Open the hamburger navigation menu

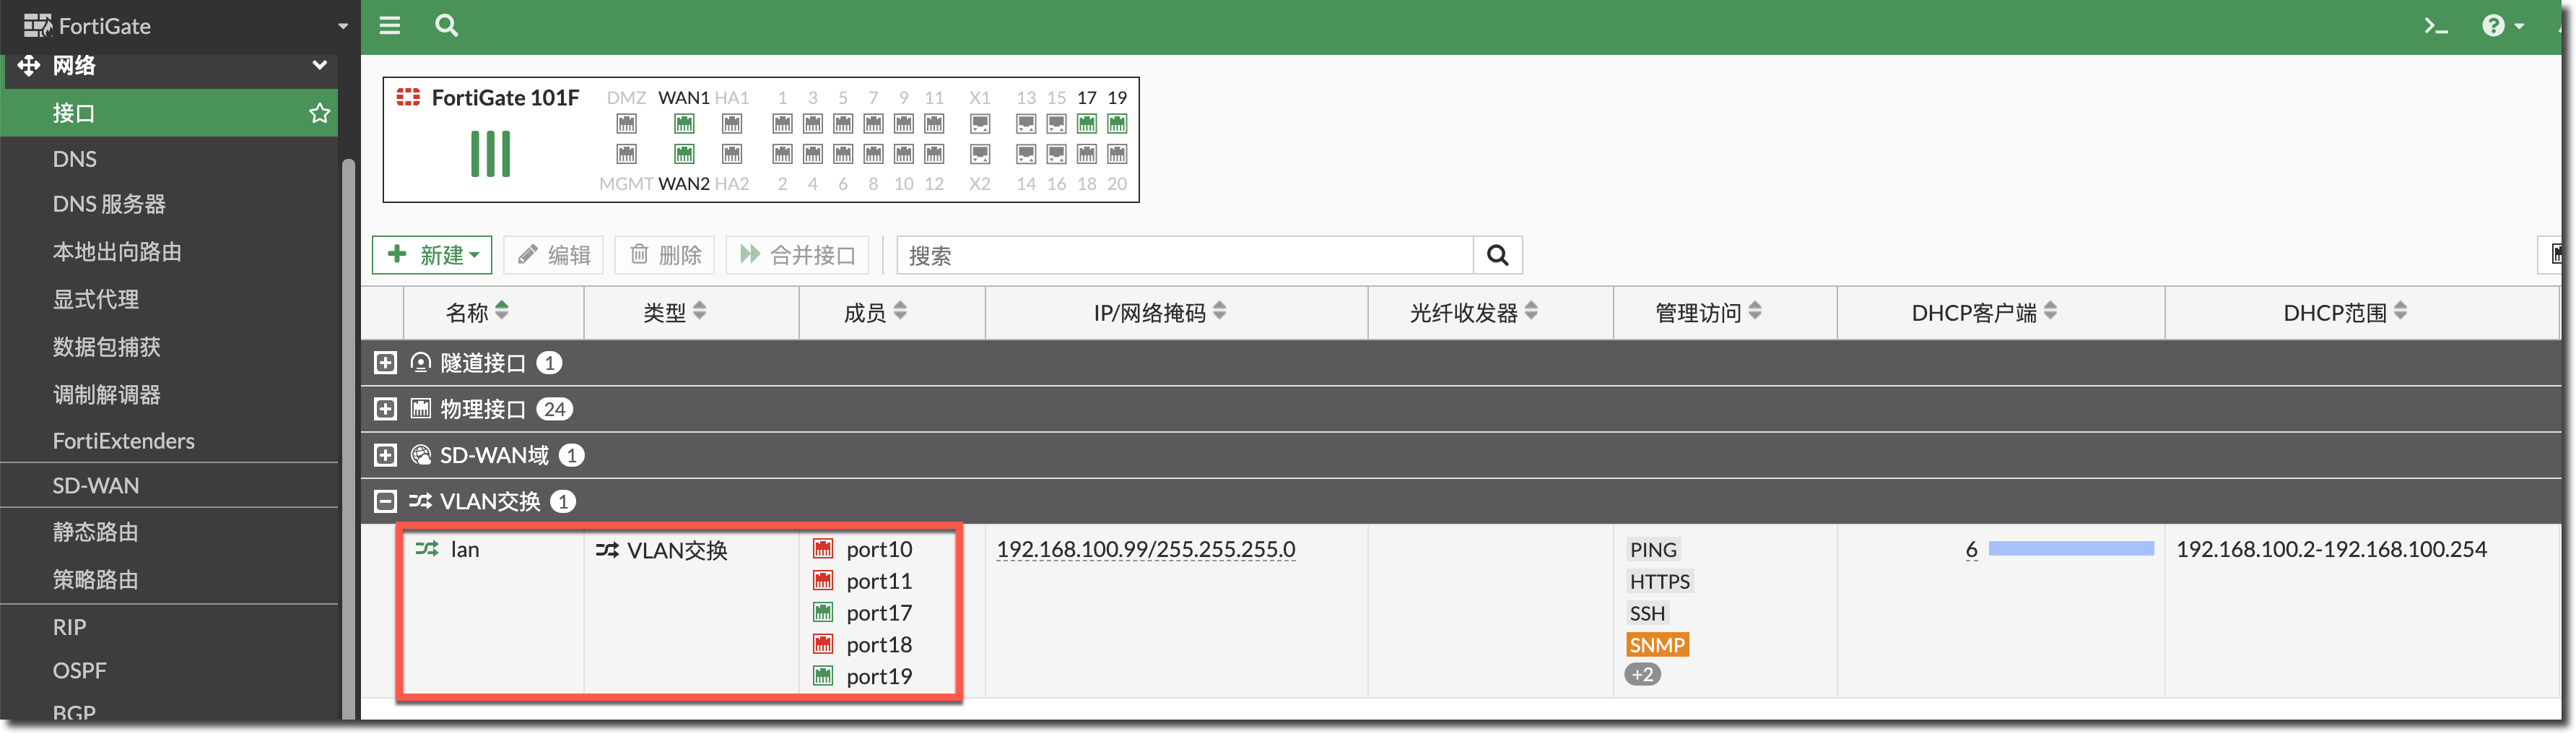click(x=389, y=25)
